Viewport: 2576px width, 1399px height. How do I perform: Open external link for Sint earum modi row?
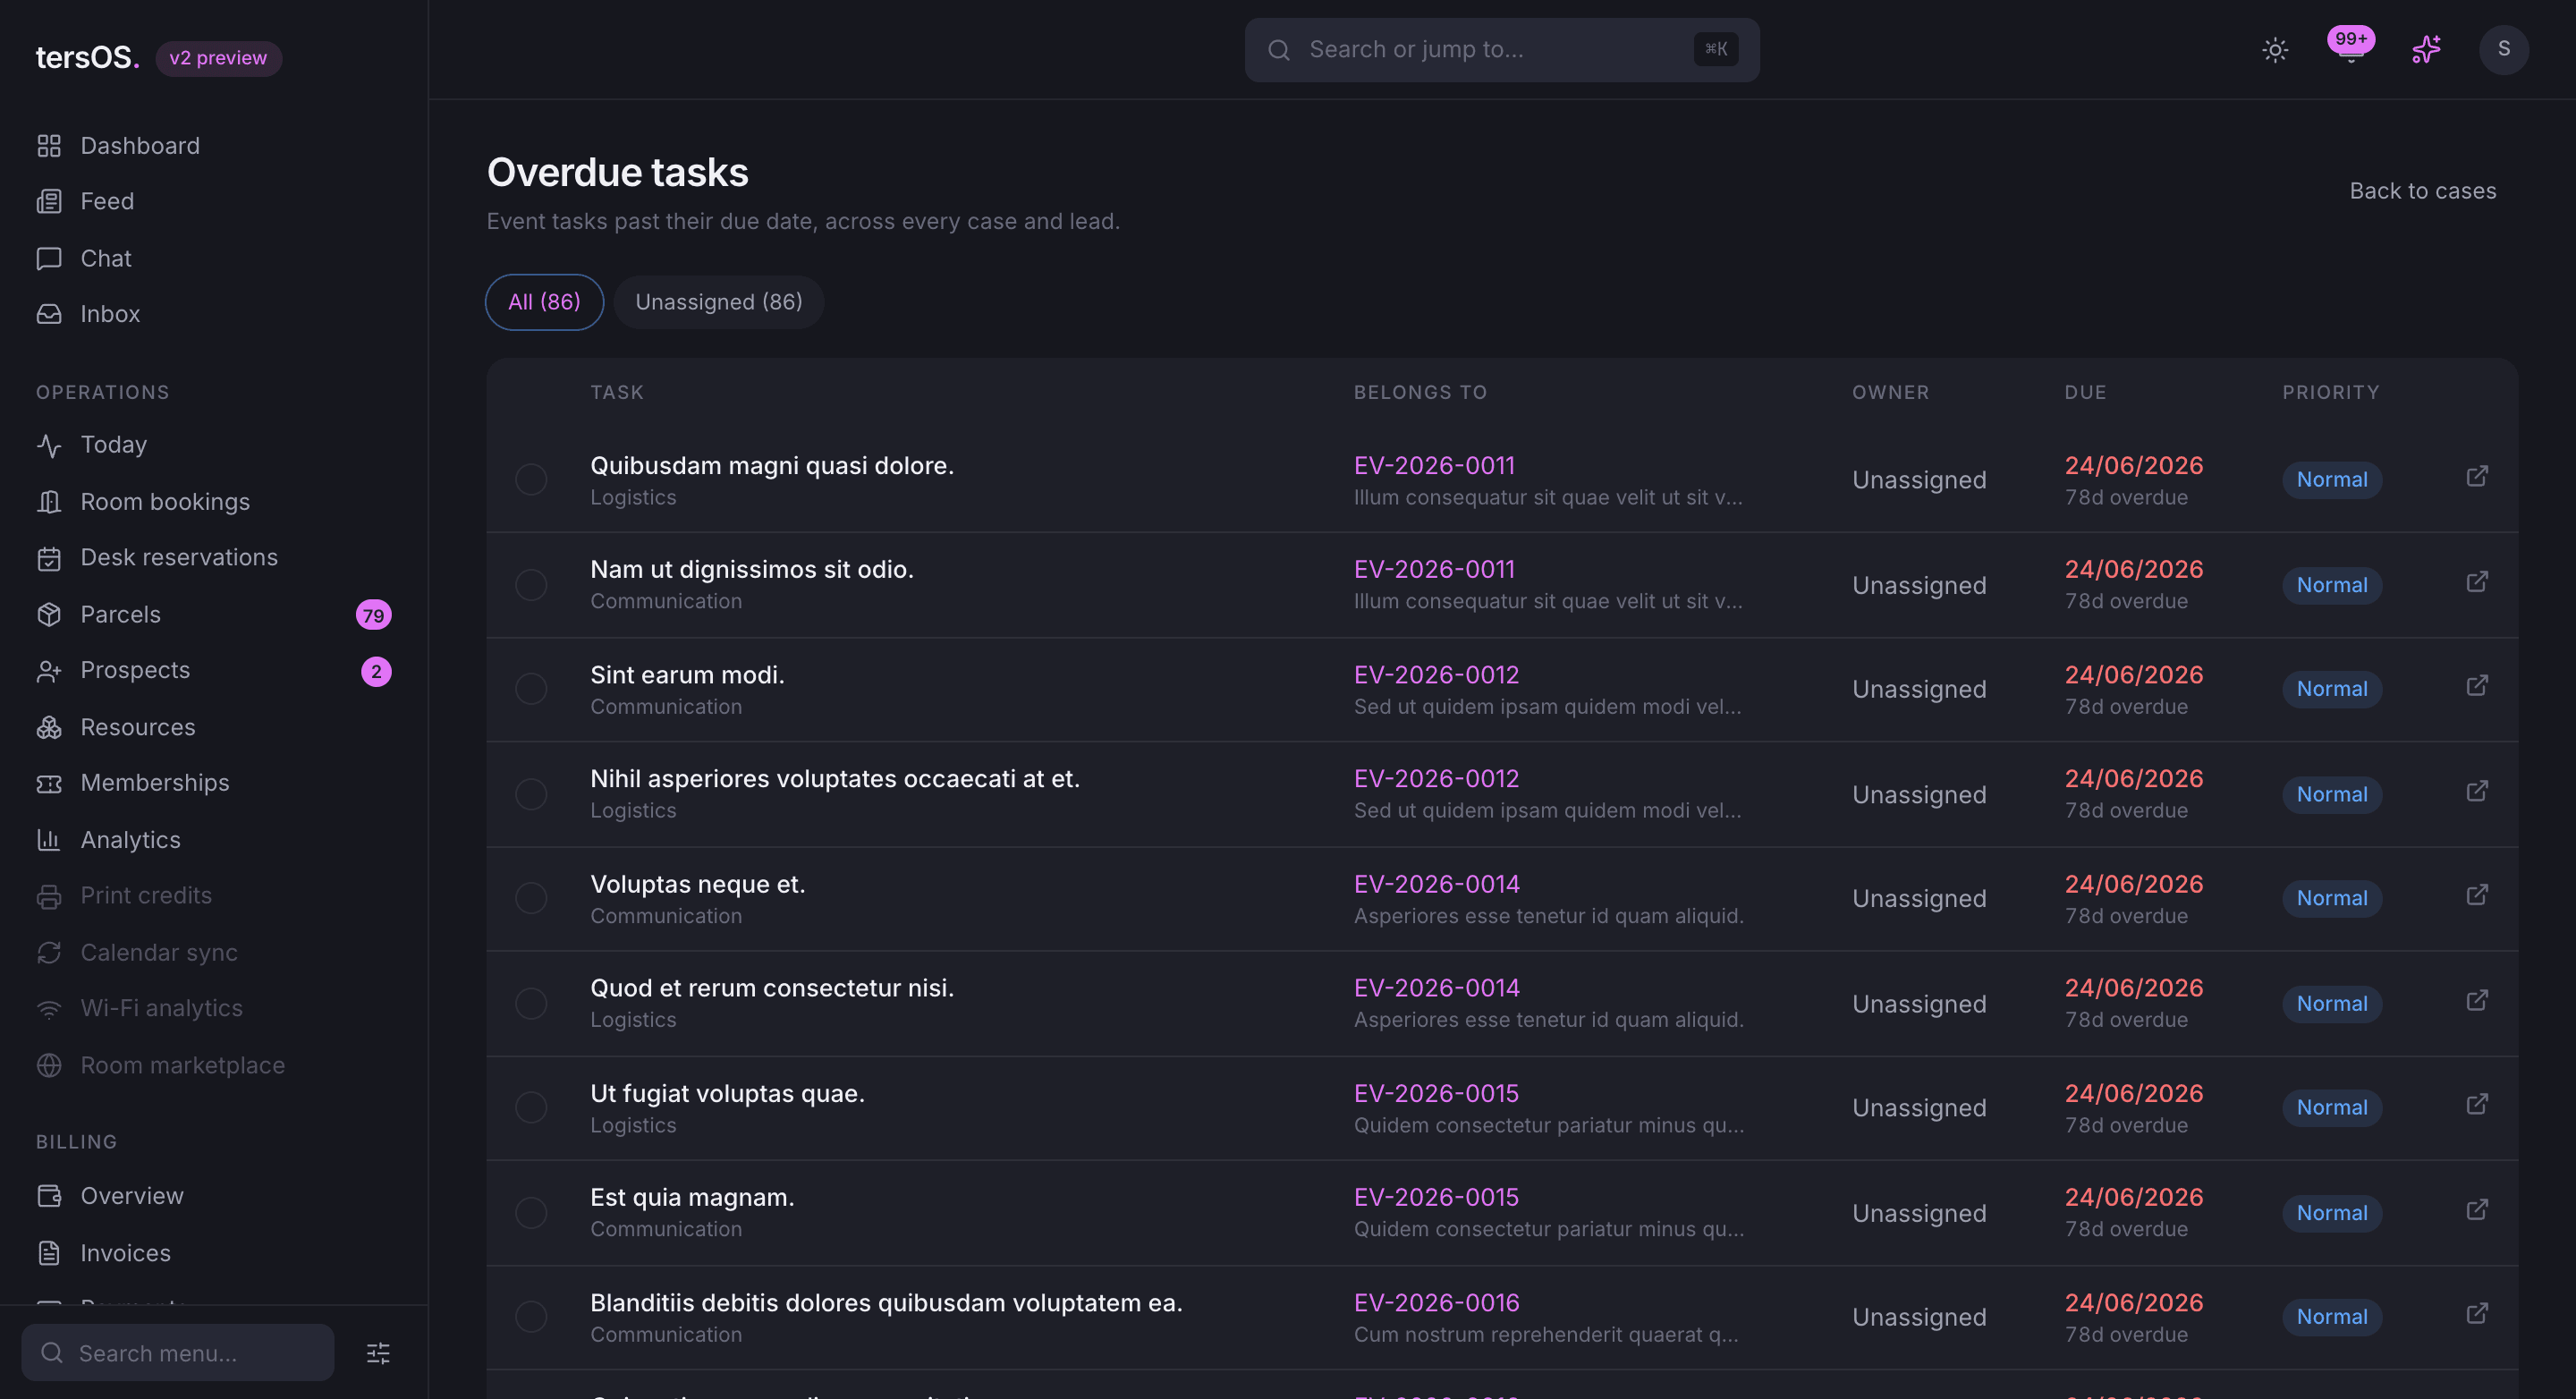pyautogui.click(x=2477, y=685)
